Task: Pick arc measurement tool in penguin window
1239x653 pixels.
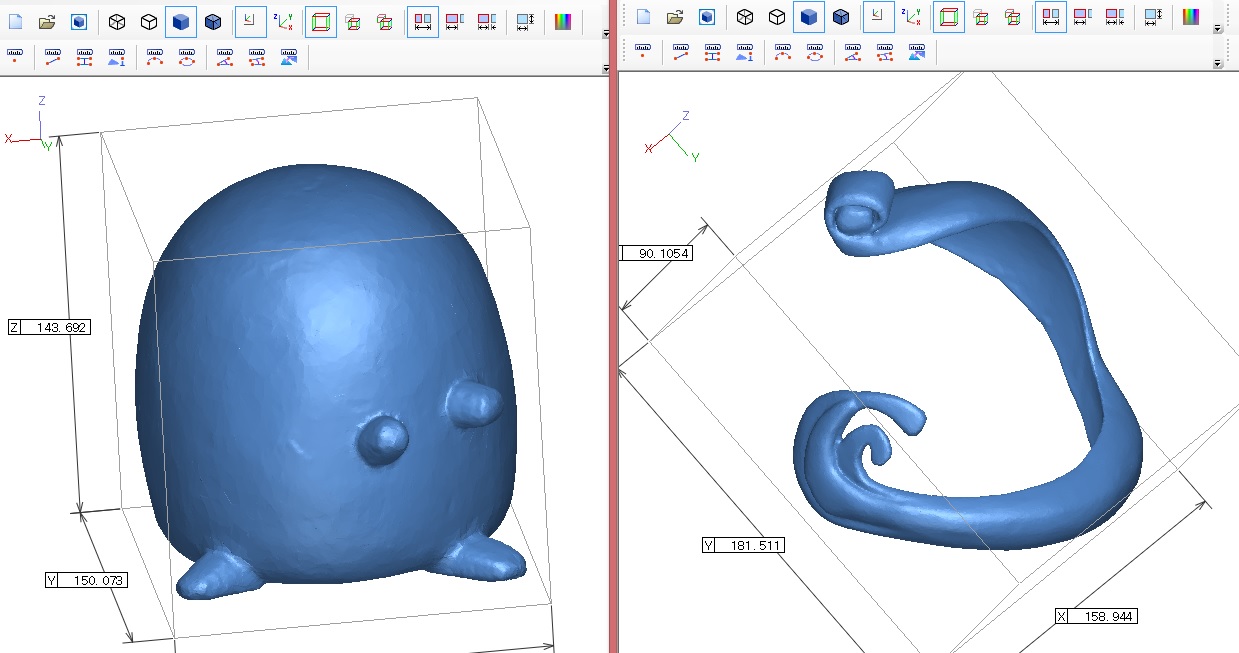Action: (155, 57)
